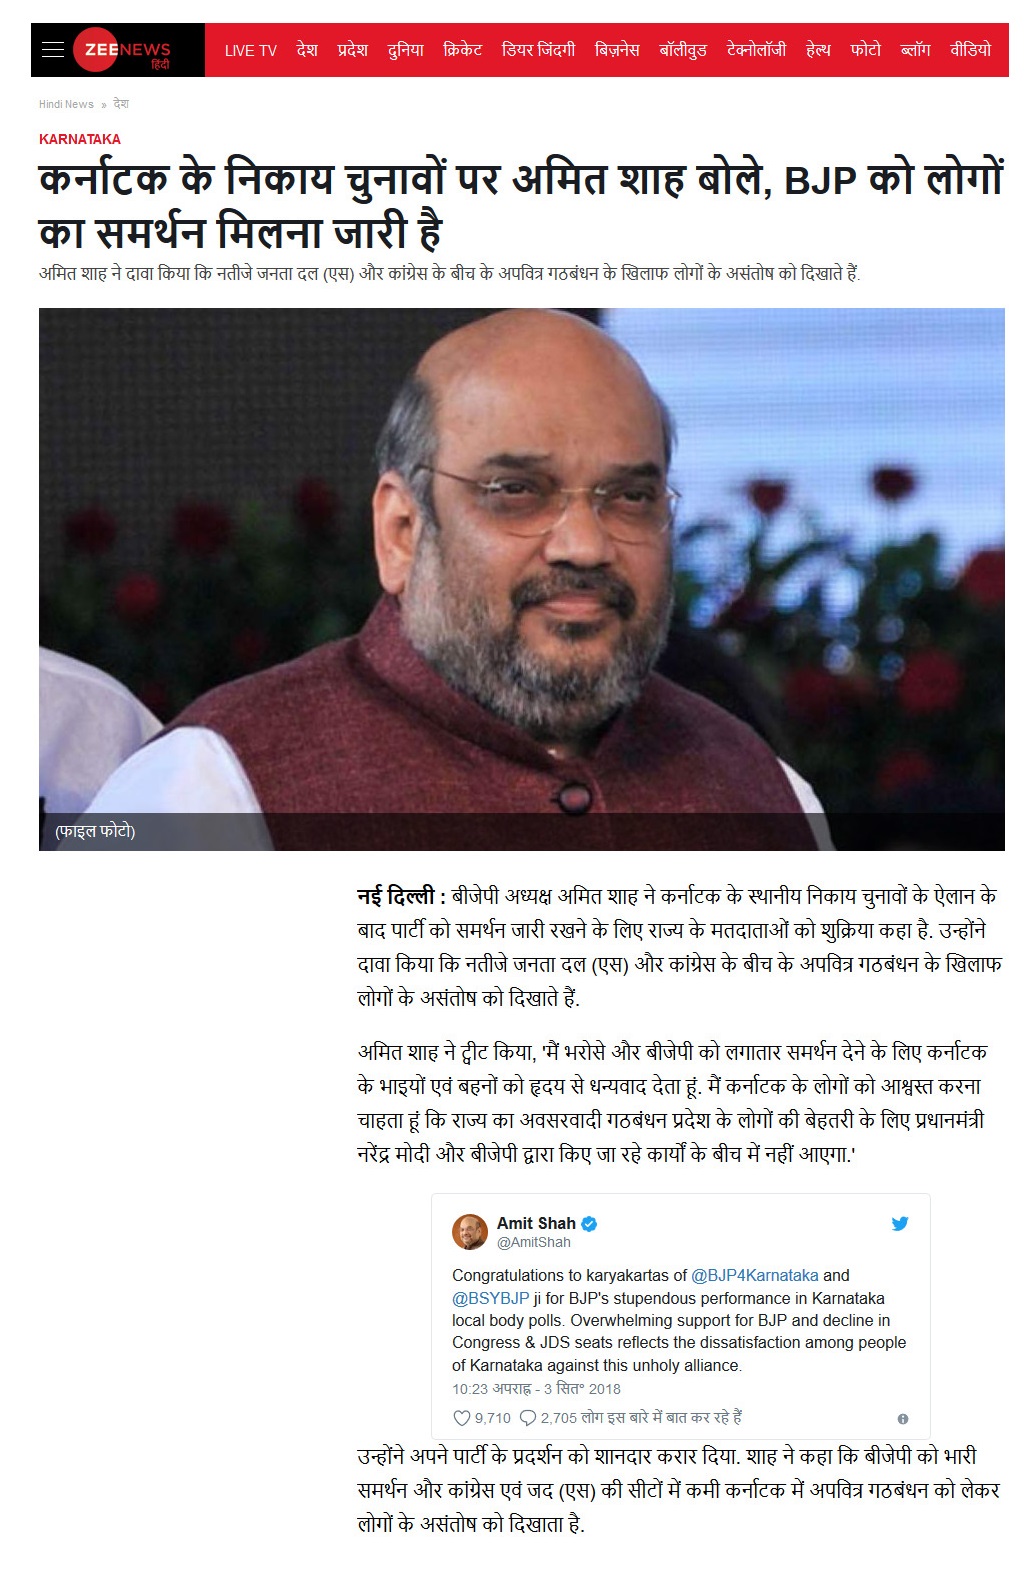Click the देश breadcrumb link
Screen dimensions: 1033x1575
tap(121, 104)
